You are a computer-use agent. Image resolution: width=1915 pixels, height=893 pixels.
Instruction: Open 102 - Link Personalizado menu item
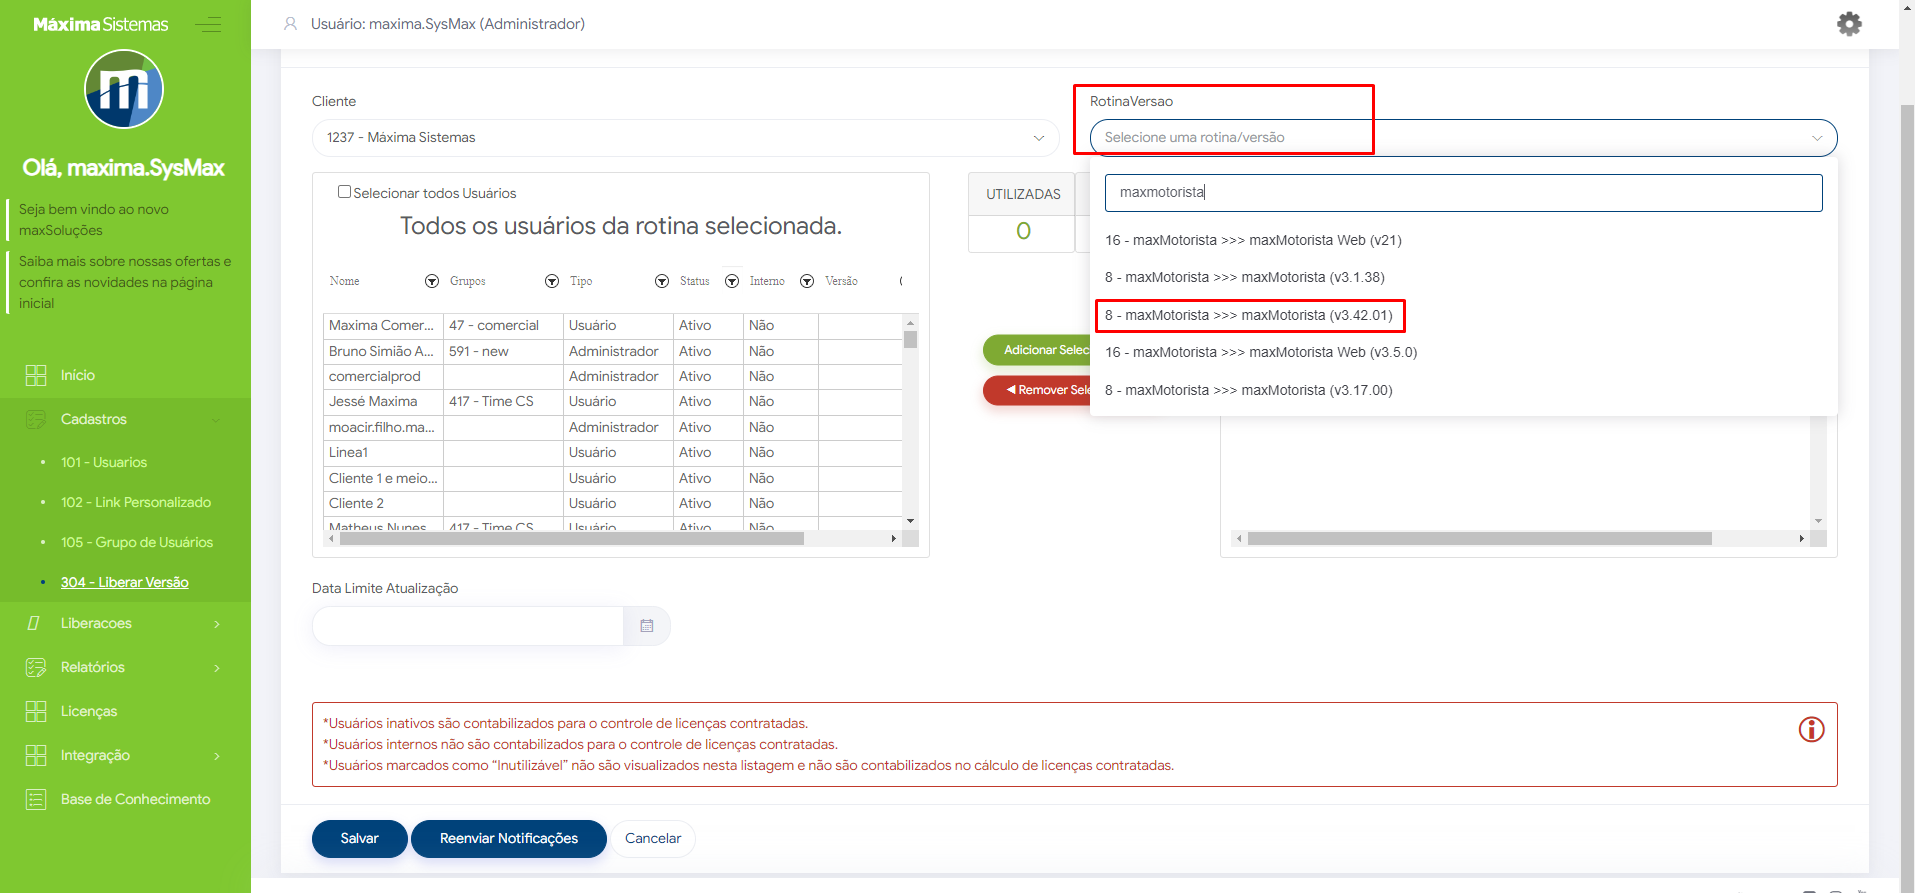click(136, 502)
